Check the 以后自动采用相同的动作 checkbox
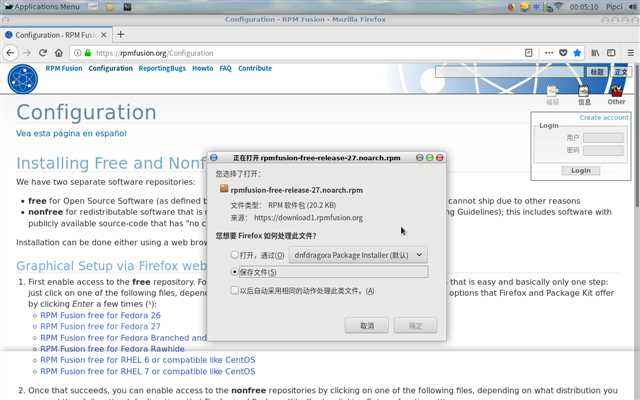 pos(234,290)
